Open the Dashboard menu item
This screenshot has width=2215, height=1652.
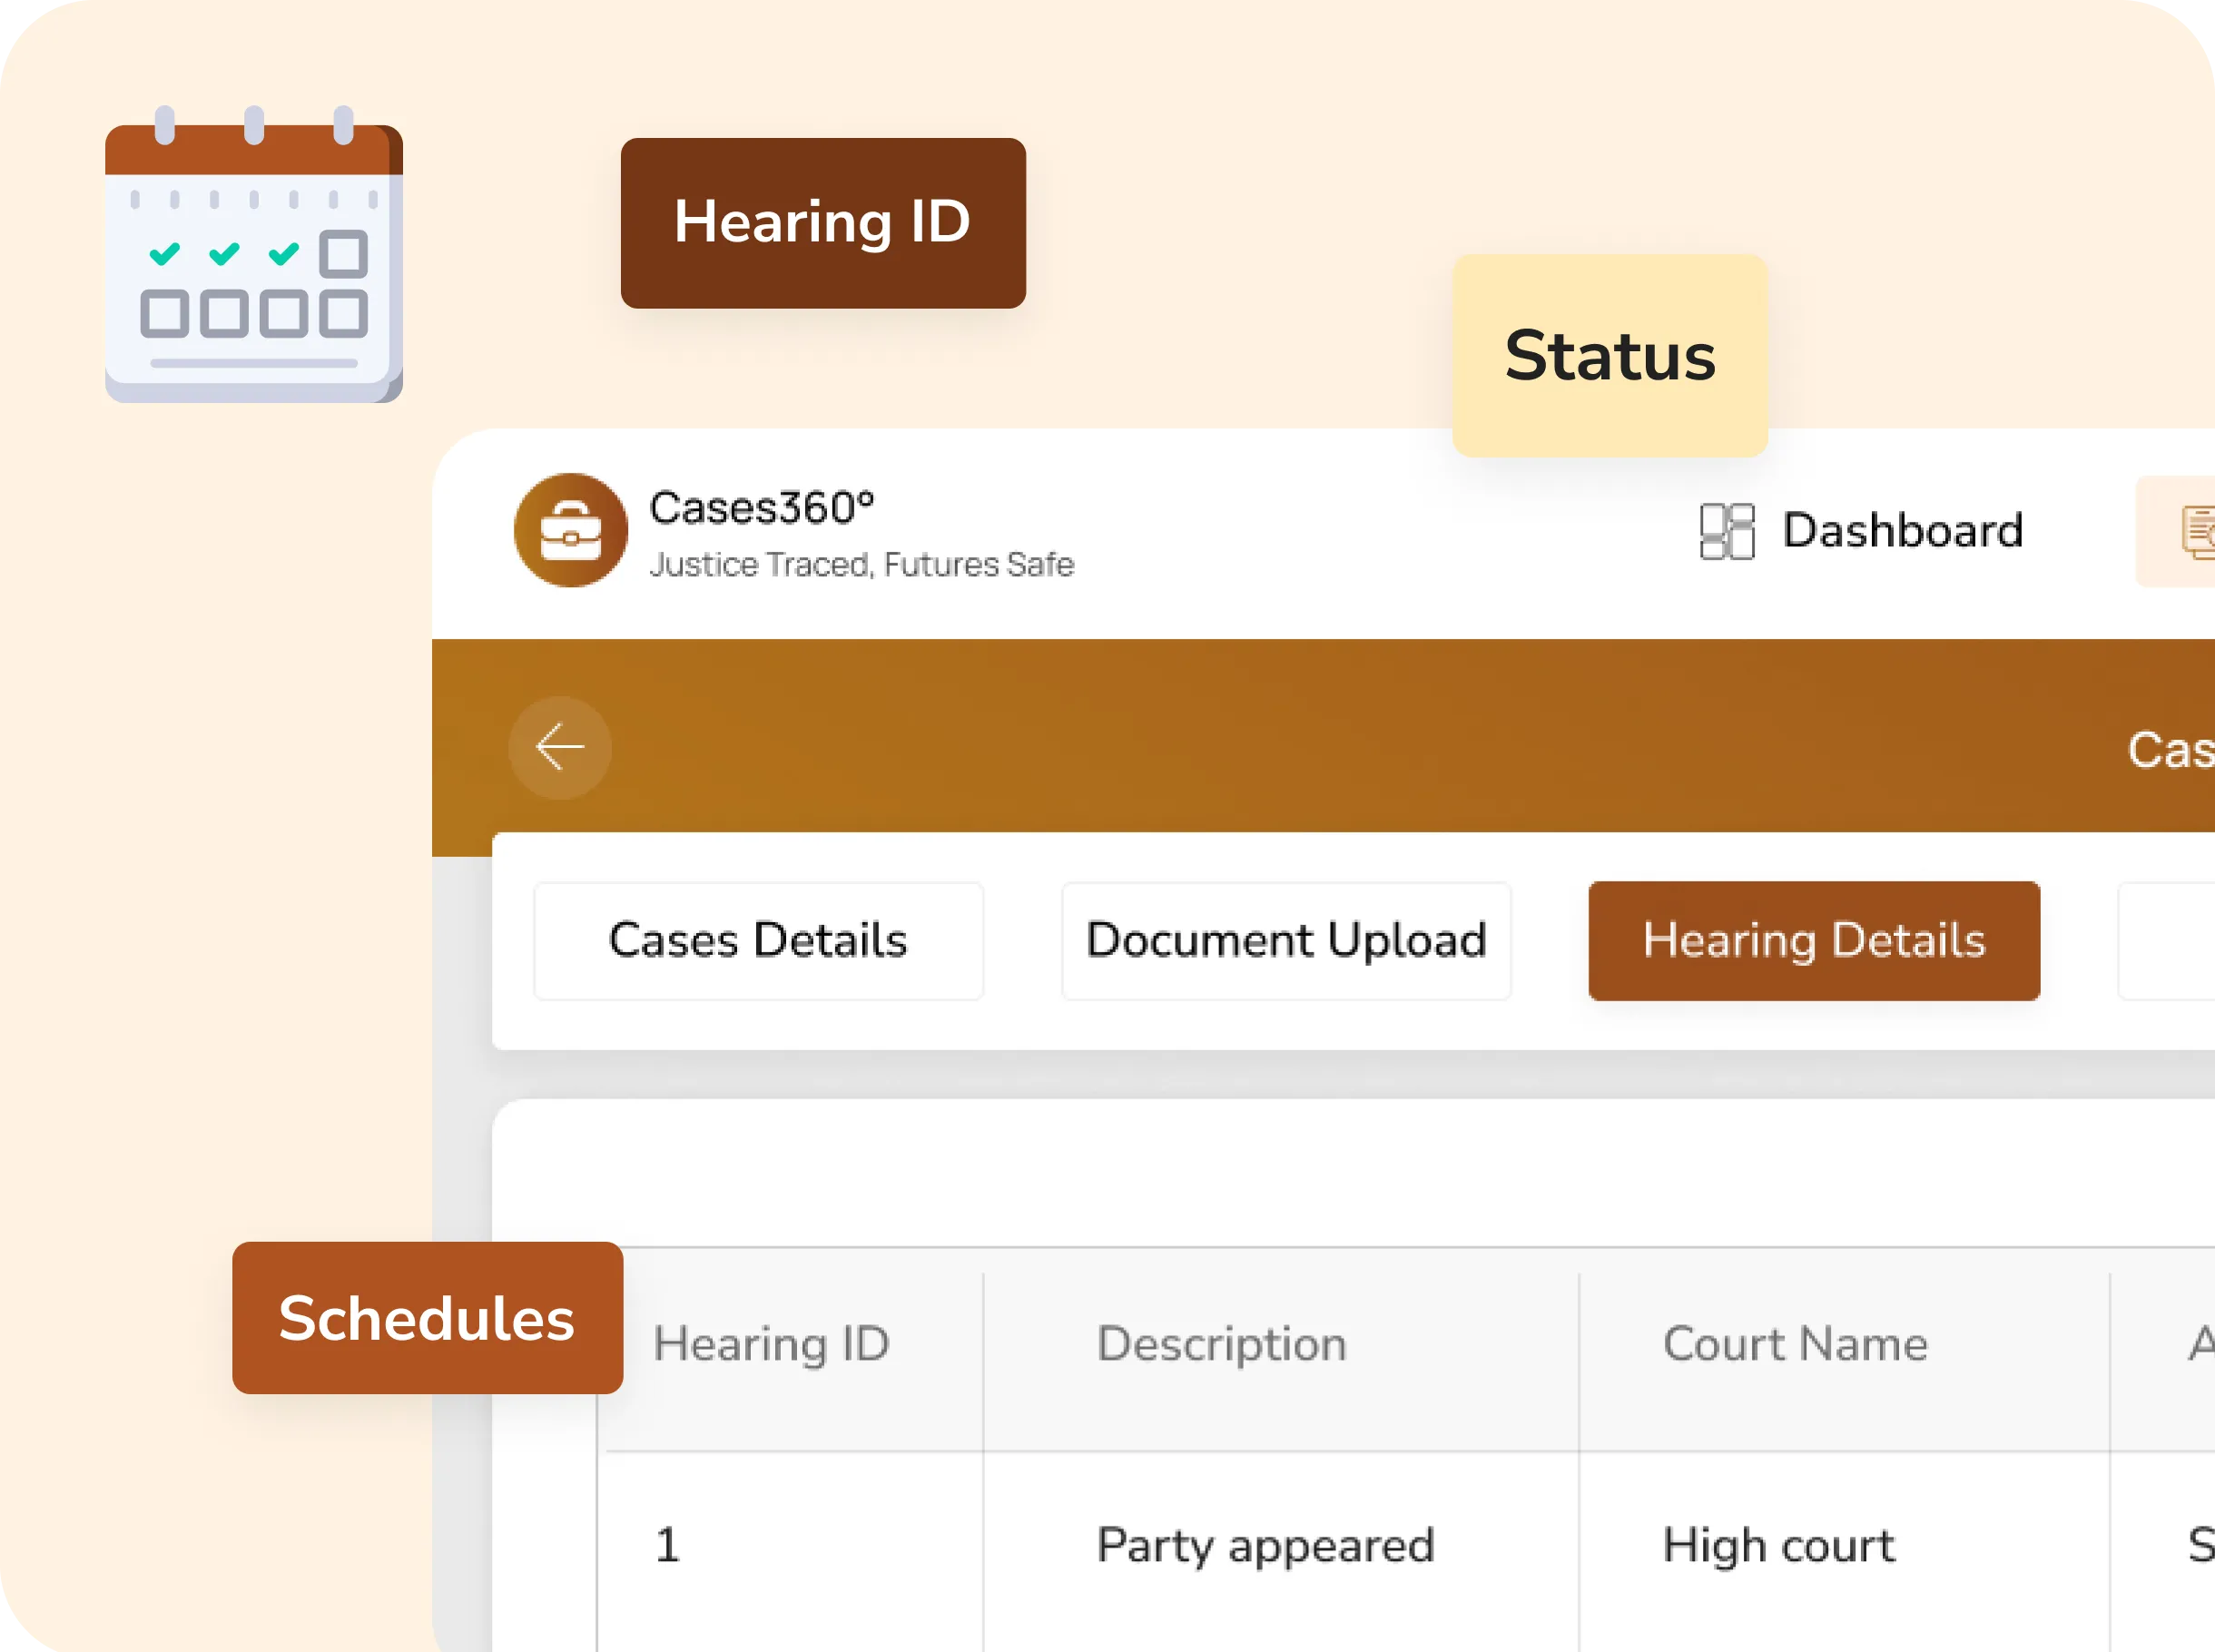pos(1901,531)
